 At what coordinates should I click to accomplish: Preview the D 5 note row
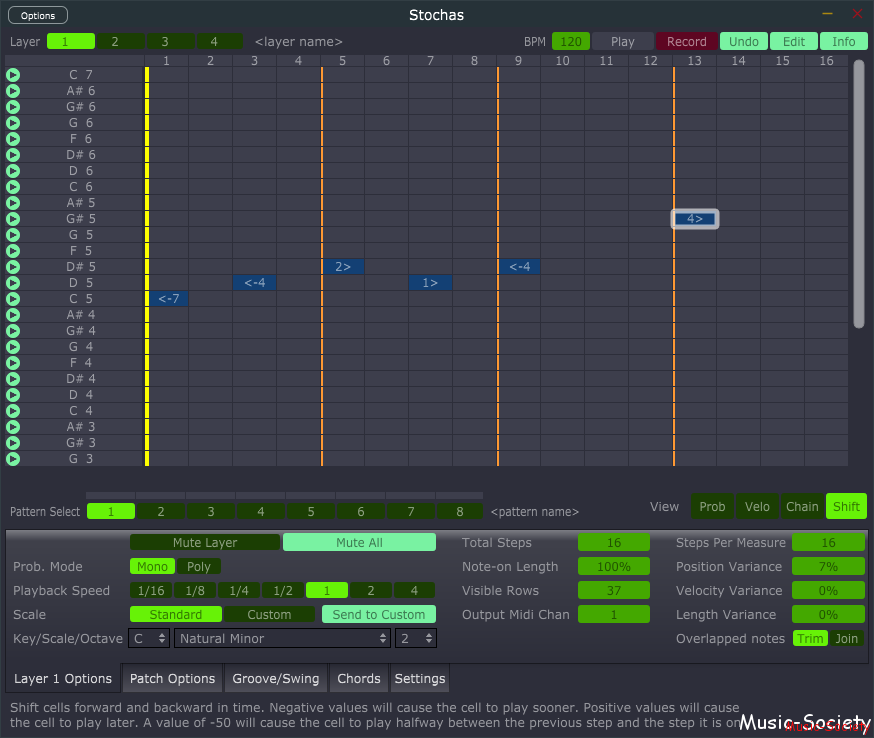(13, 283)
